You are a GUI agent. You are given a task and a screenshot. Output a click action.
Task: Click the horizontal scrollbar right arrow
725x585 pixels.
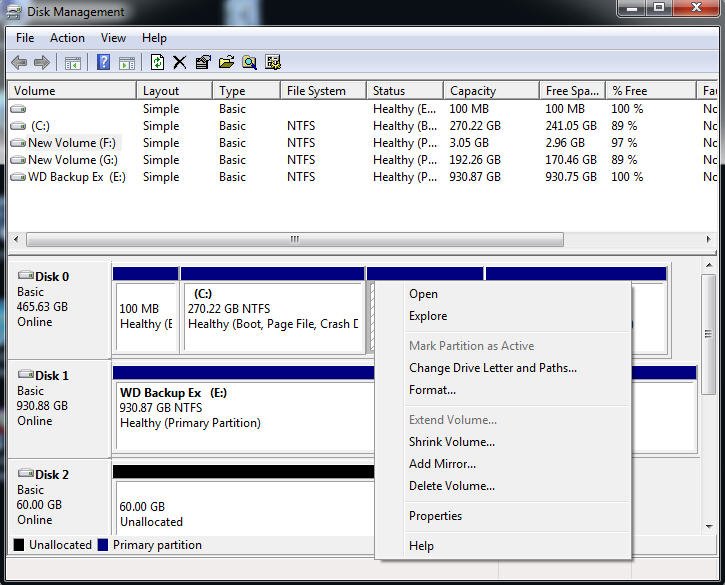(x=708, y=239)
